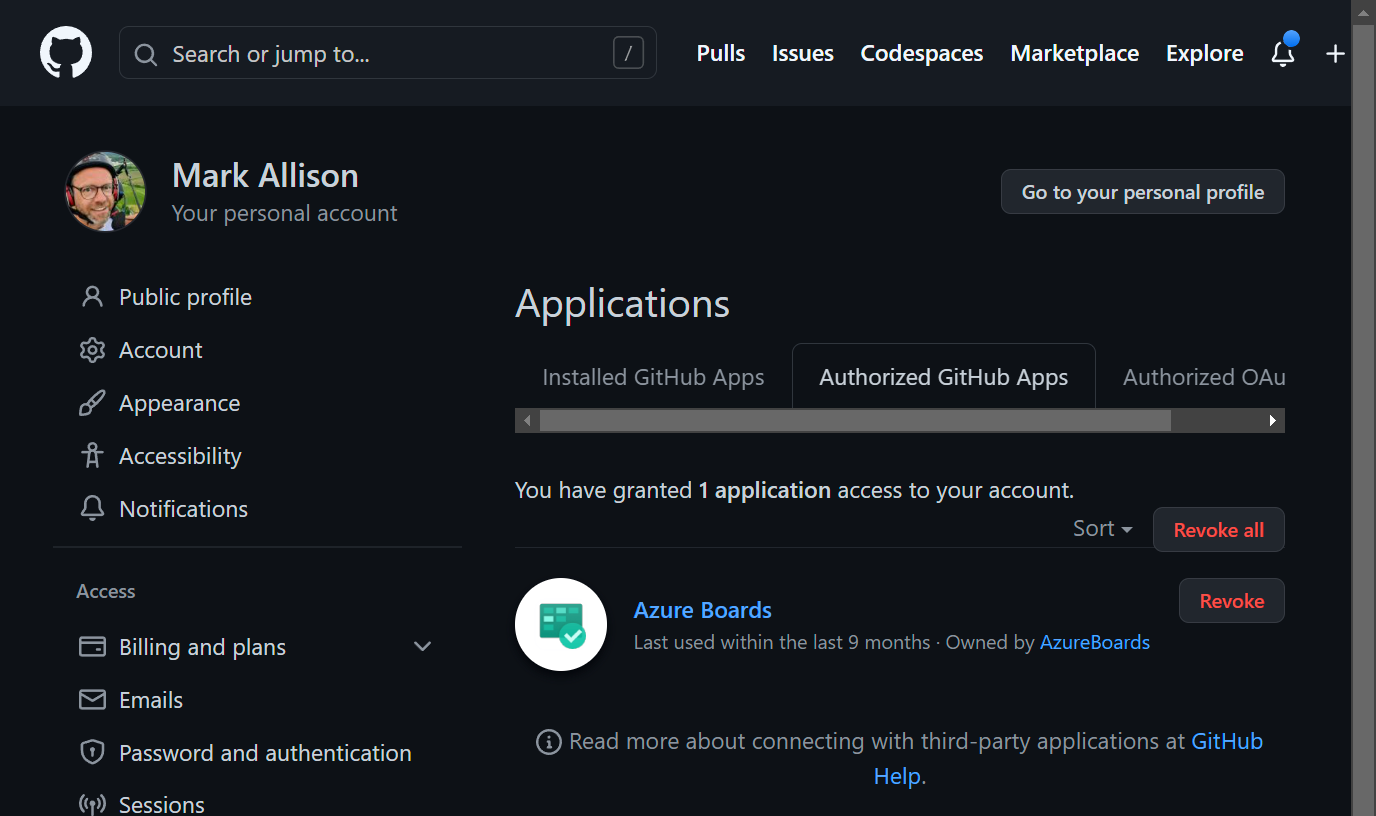This screenshot has width=1376, height=816.
Task: Click the Mark Allison name heading
Action: click(x=265, y=175)
